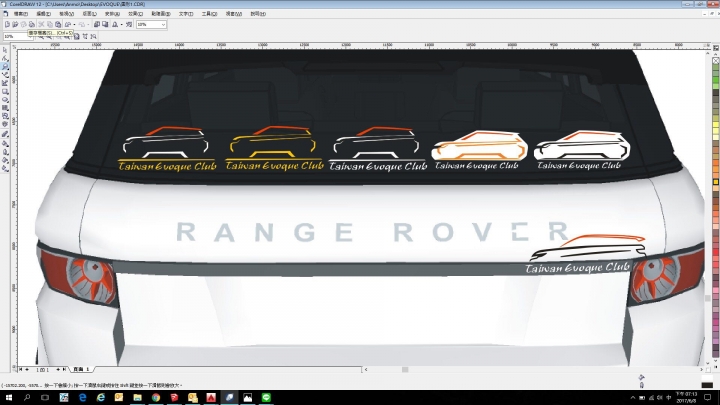The image size is (720, 405).
Task: Expand the Application Launcher dropdown arrow
Action: pos(121,24)
